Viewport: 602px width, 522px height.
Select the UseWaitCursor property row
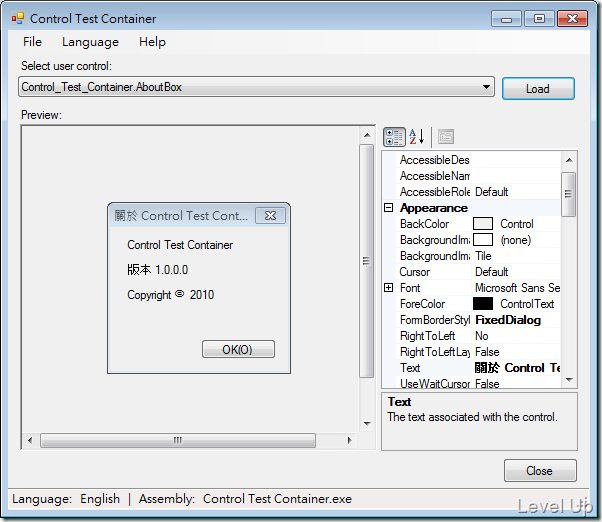[x=478, y=383]
